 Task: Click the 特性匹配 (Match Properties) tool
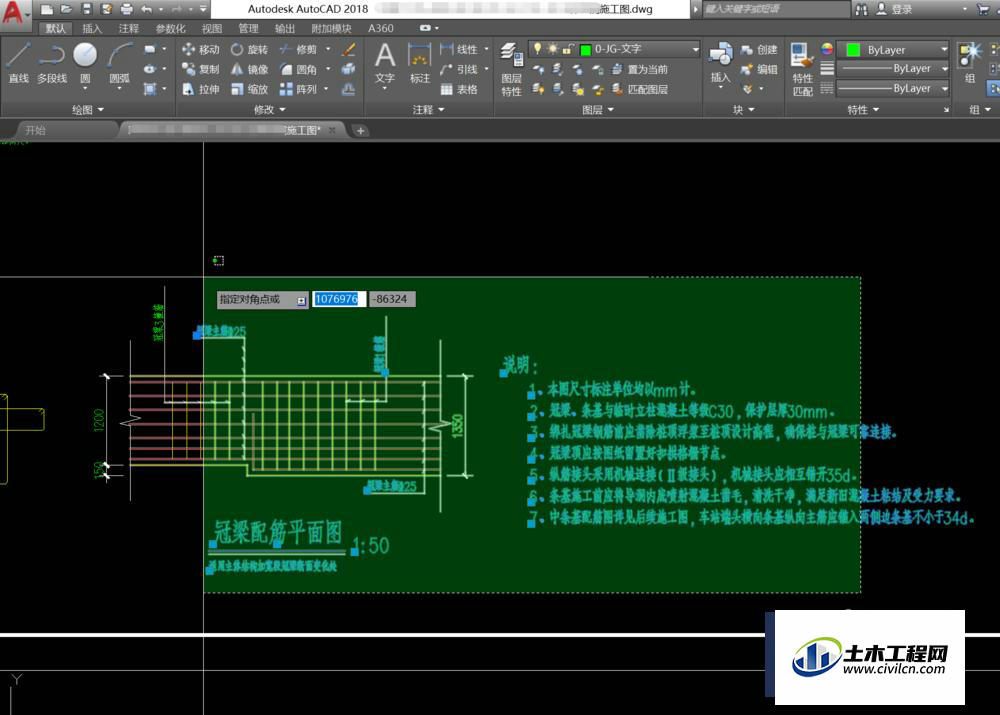tap(802, 69)
